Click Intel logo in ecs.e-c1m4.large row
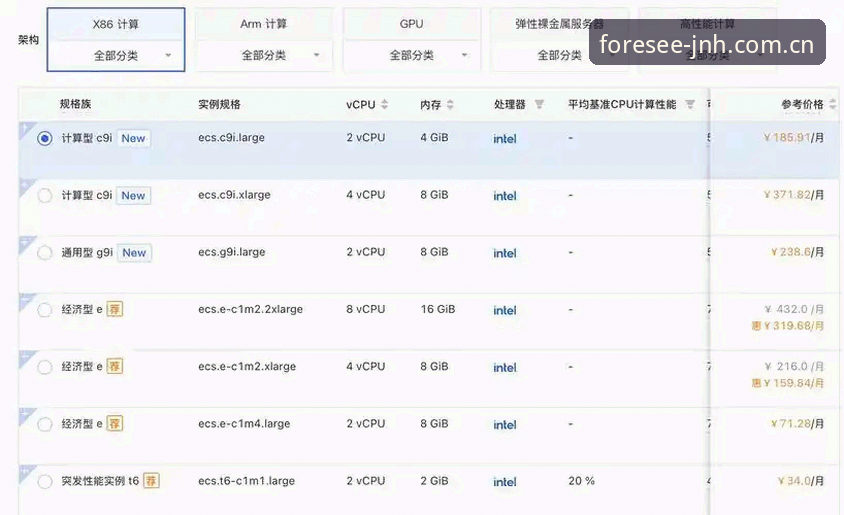 tap(505, 425)
